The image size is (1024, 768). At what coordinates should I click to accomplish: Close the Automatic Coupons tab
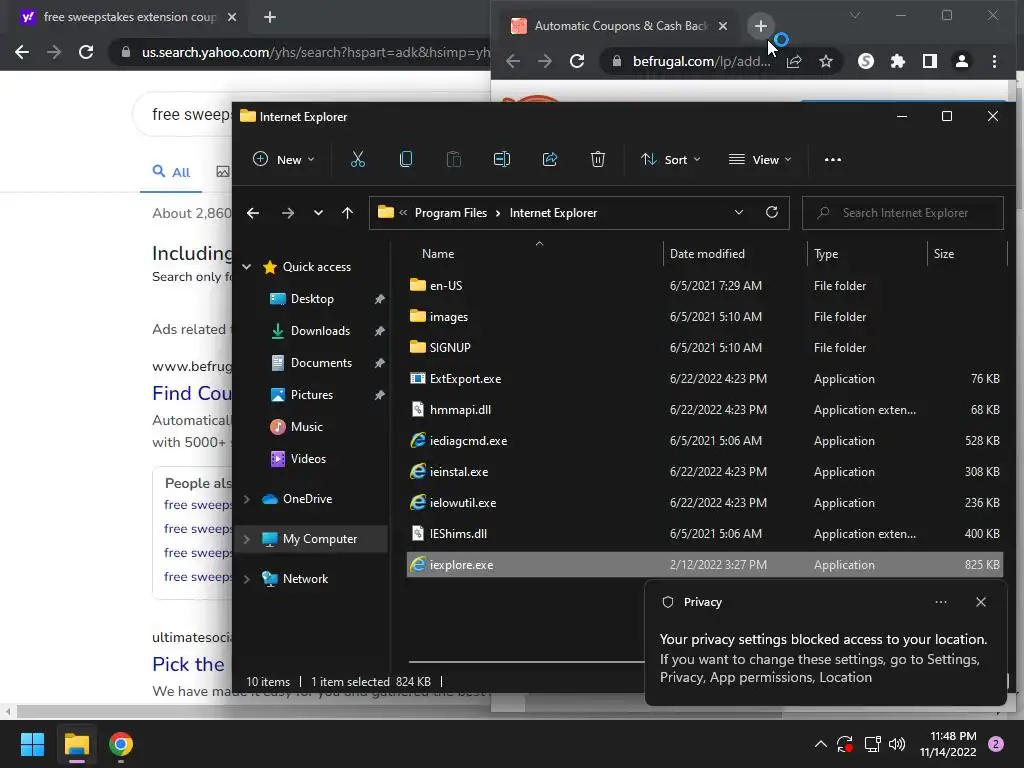click(722, 26)
